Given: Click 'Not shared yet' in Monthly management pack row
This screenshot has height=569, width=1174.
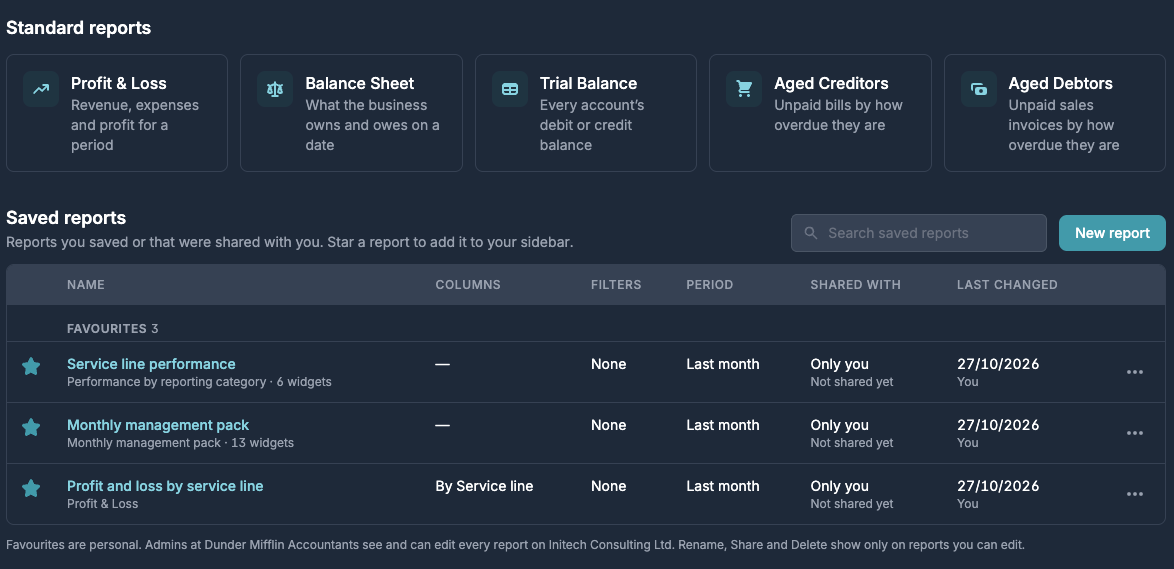Looking at the screenshot, I should pos(852,442).
